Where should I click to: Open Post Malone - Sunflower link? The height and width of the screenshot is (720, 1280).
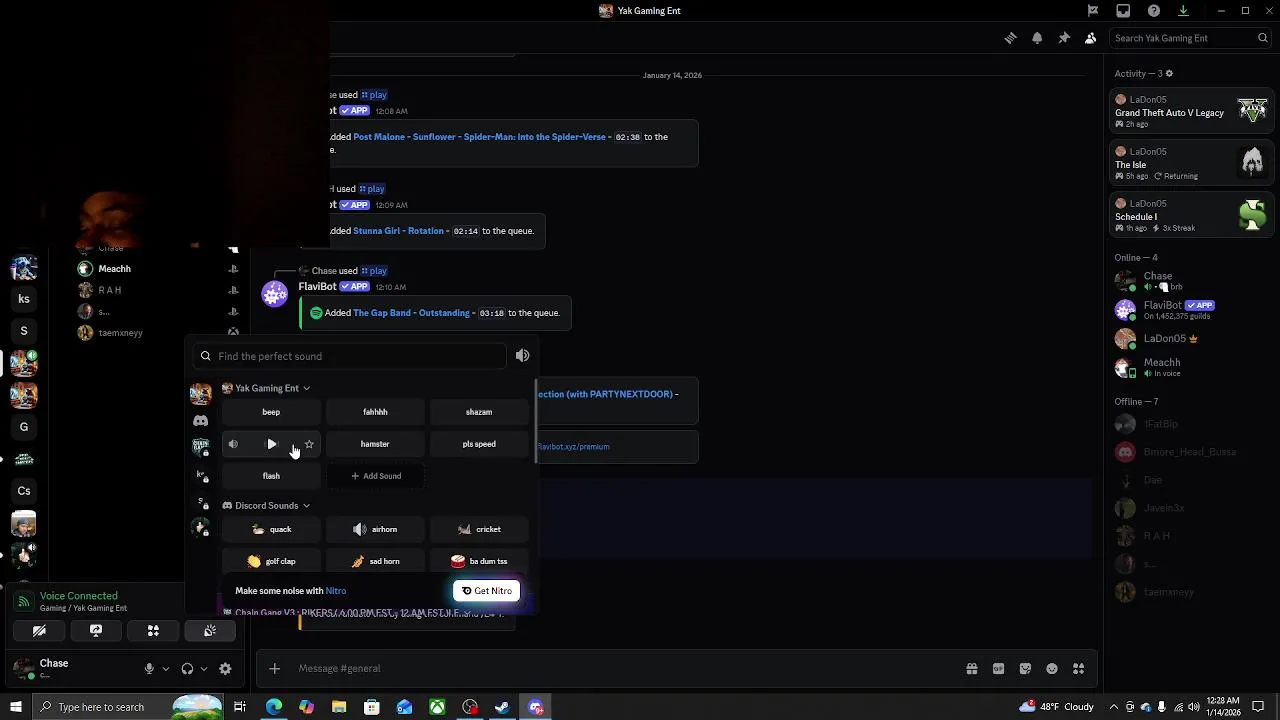(480, 137)
